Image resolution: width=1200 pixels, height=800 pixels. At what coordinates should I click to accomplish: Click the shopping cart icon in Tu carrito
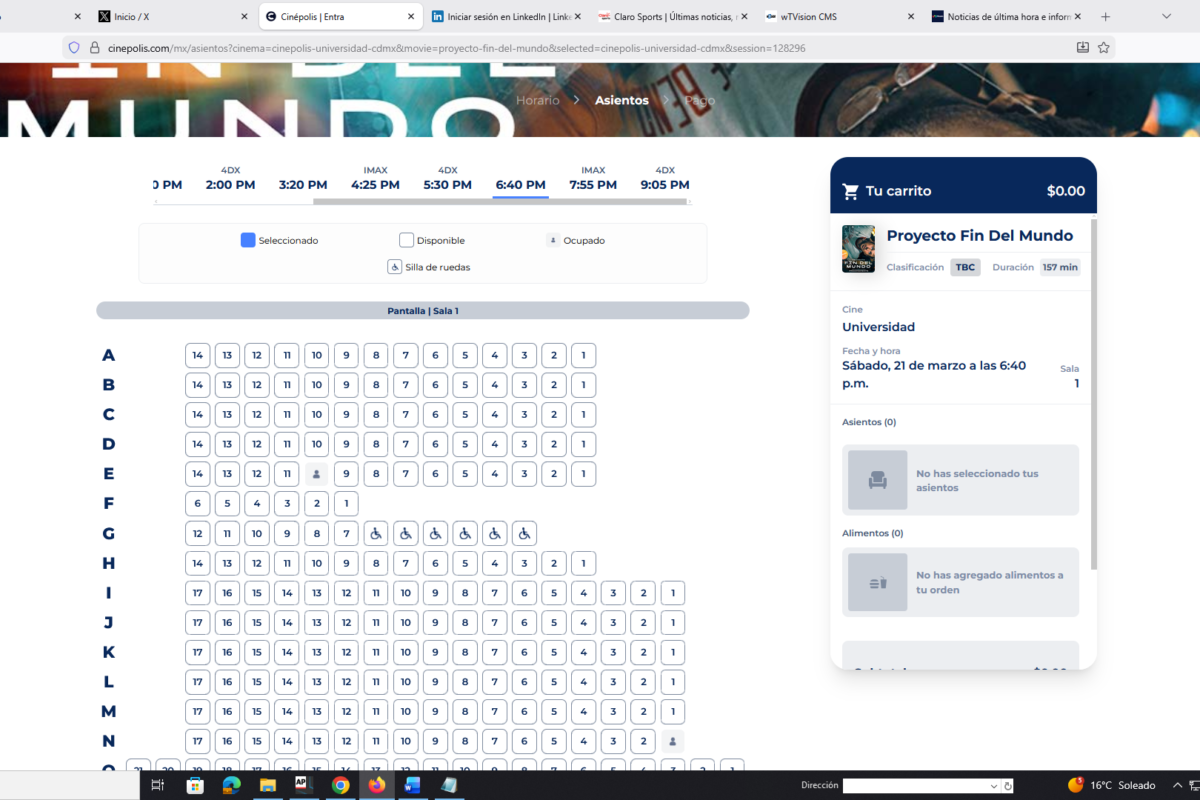(851, 191)
